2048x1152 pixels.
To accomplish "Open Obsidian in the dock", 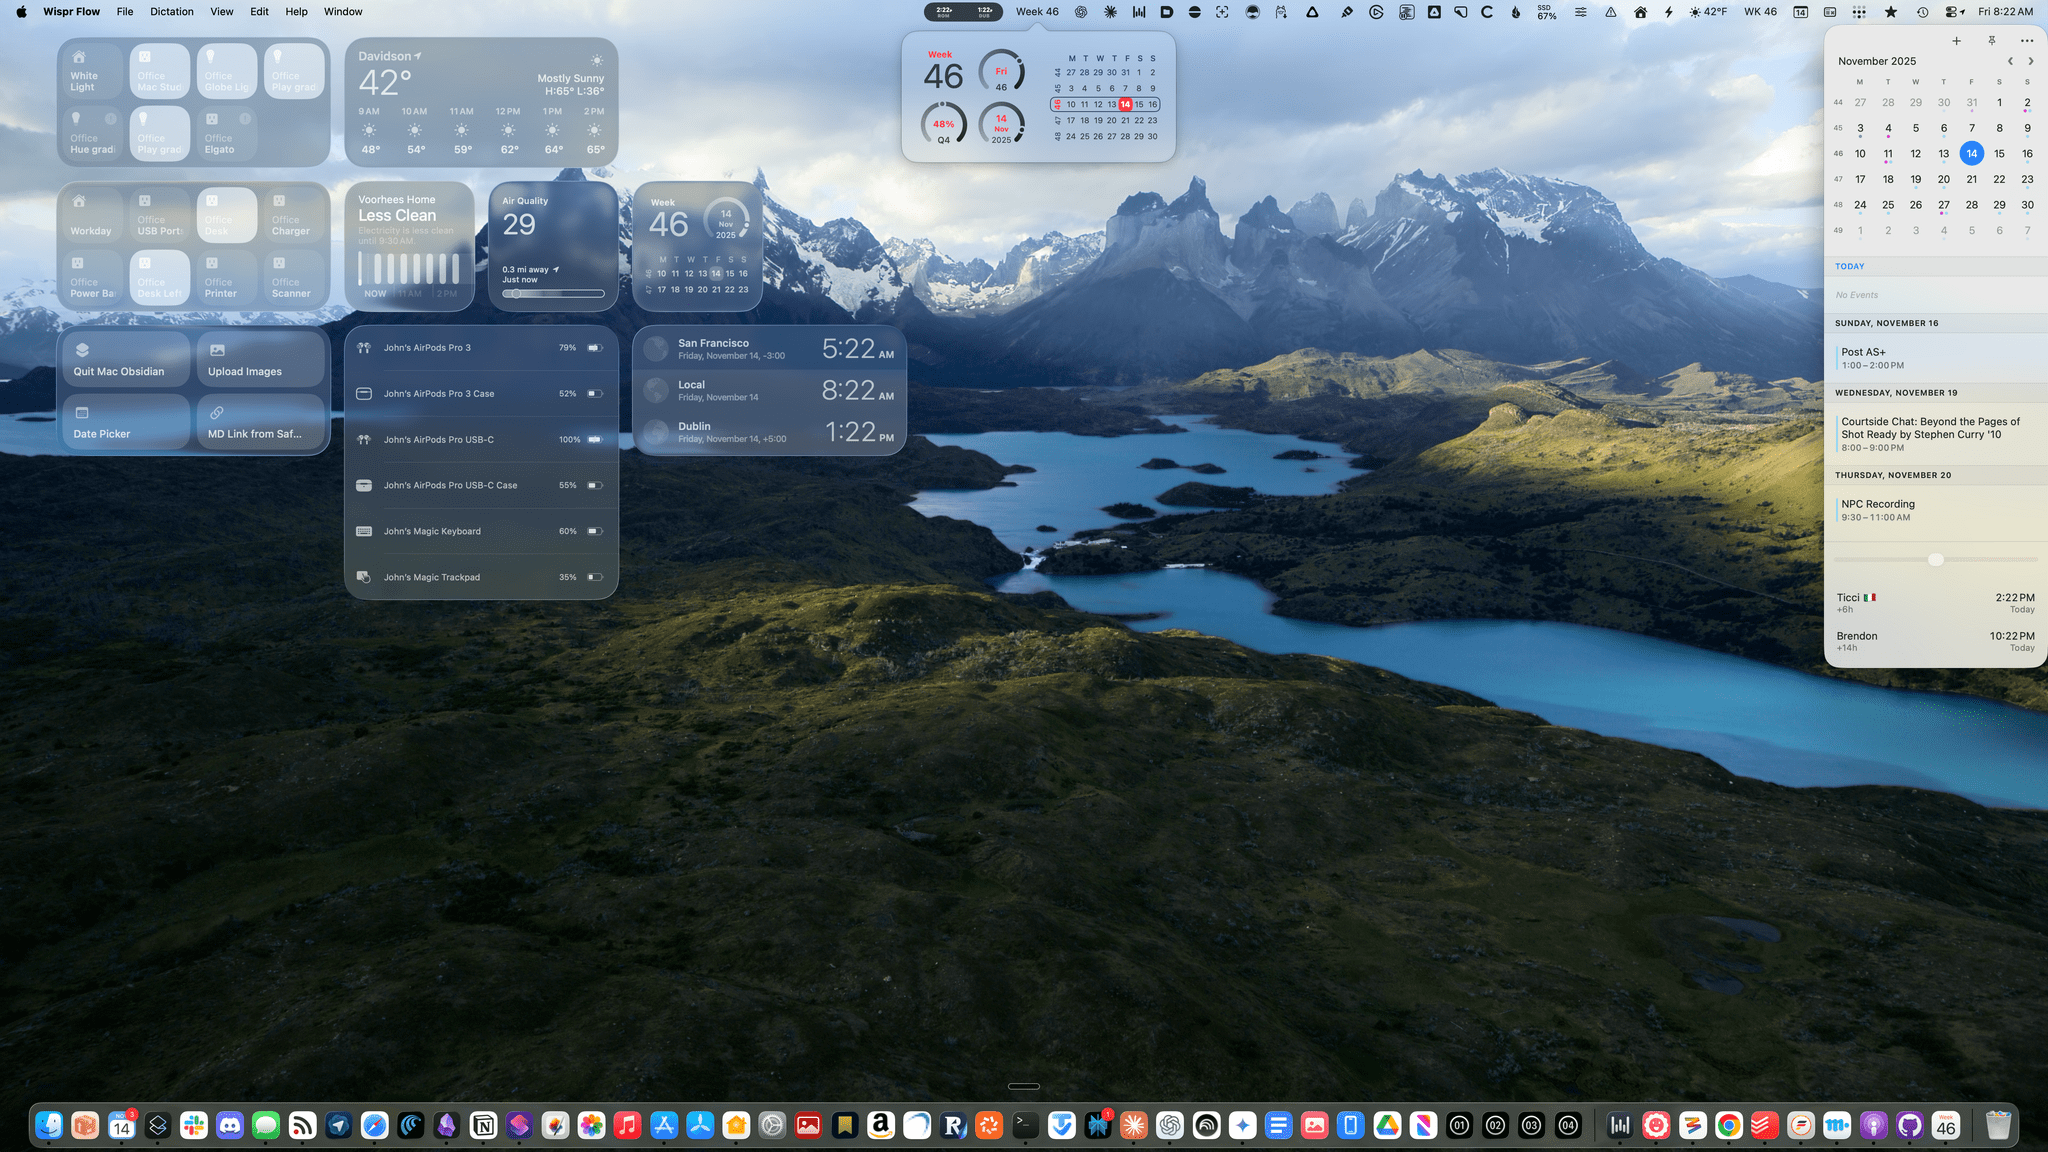I will pyautogui.click(x=447, y=1126).
